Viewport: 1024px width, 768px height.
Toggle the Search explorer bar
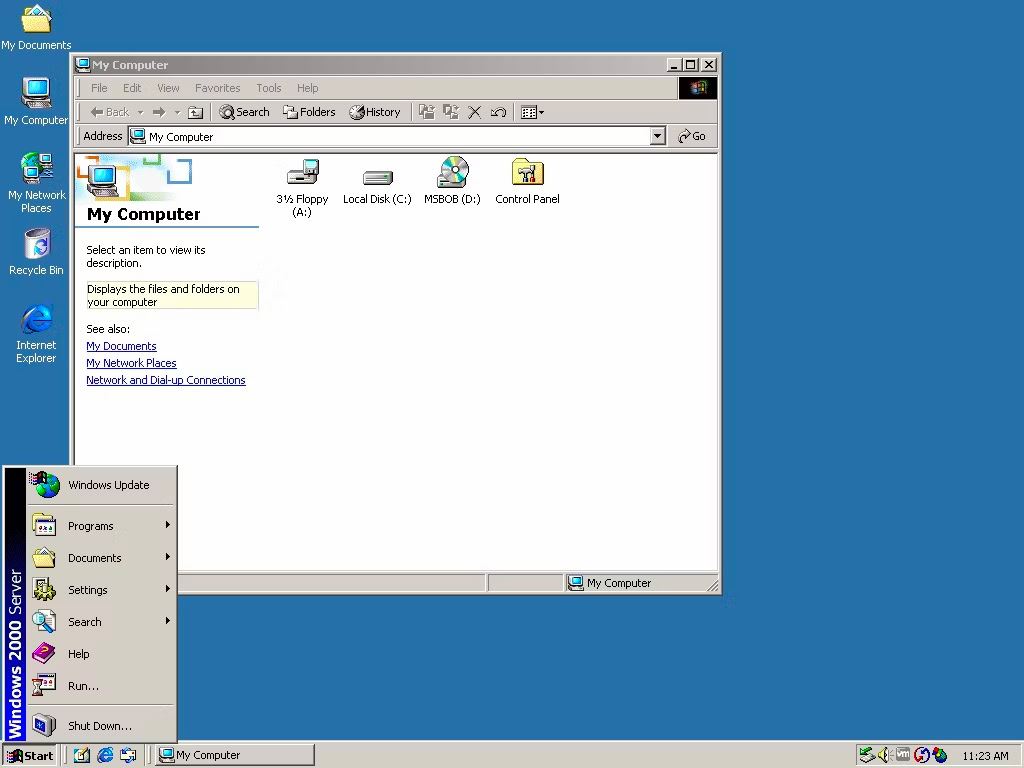(244, 112)
